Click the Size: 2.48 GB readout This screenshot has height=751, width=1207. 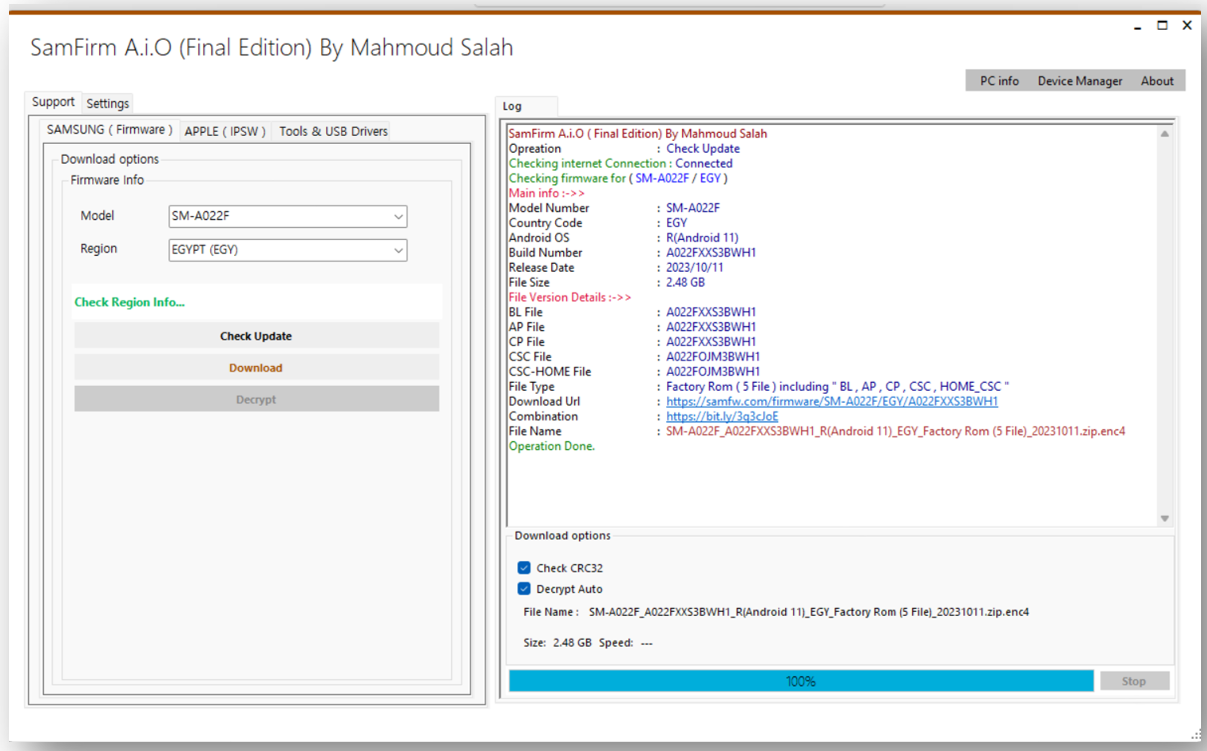coord(557,643)
